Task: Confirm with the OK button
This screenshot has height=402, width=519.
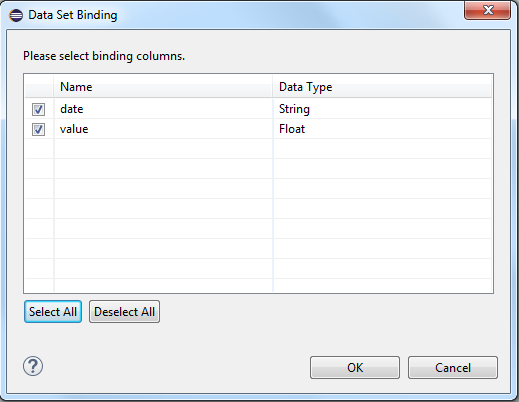Action: click(x=355, y=367)
